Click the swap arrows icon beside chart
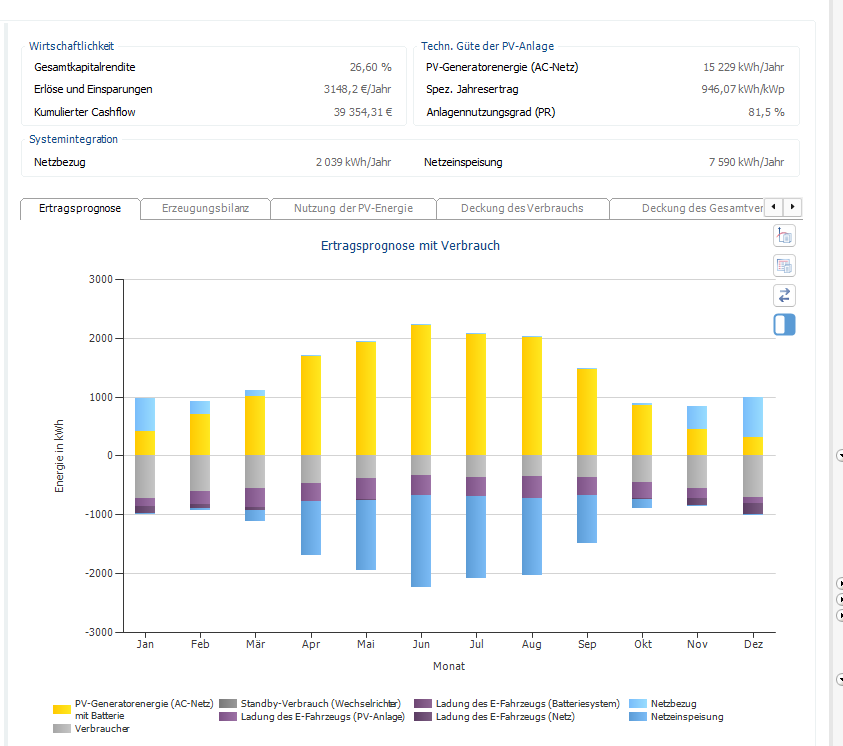The width and height of the screenshot is (843, 746). click(784, 295)
